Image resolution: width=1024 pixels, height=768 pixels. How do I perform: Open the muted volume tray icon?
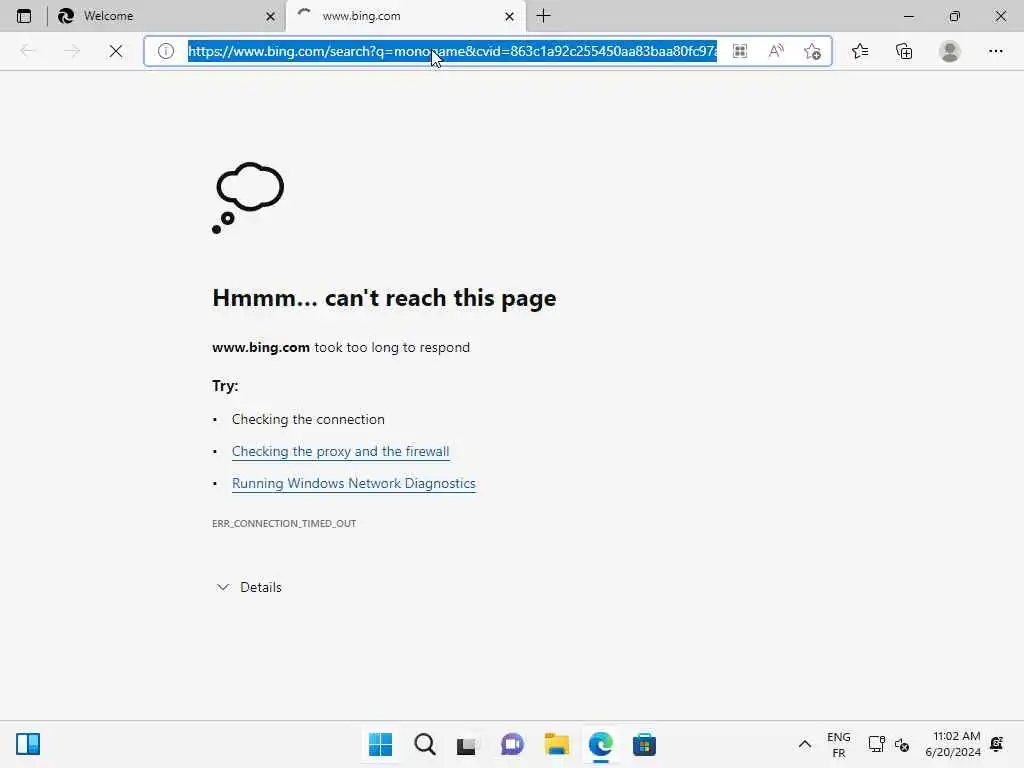pos(902,744)
